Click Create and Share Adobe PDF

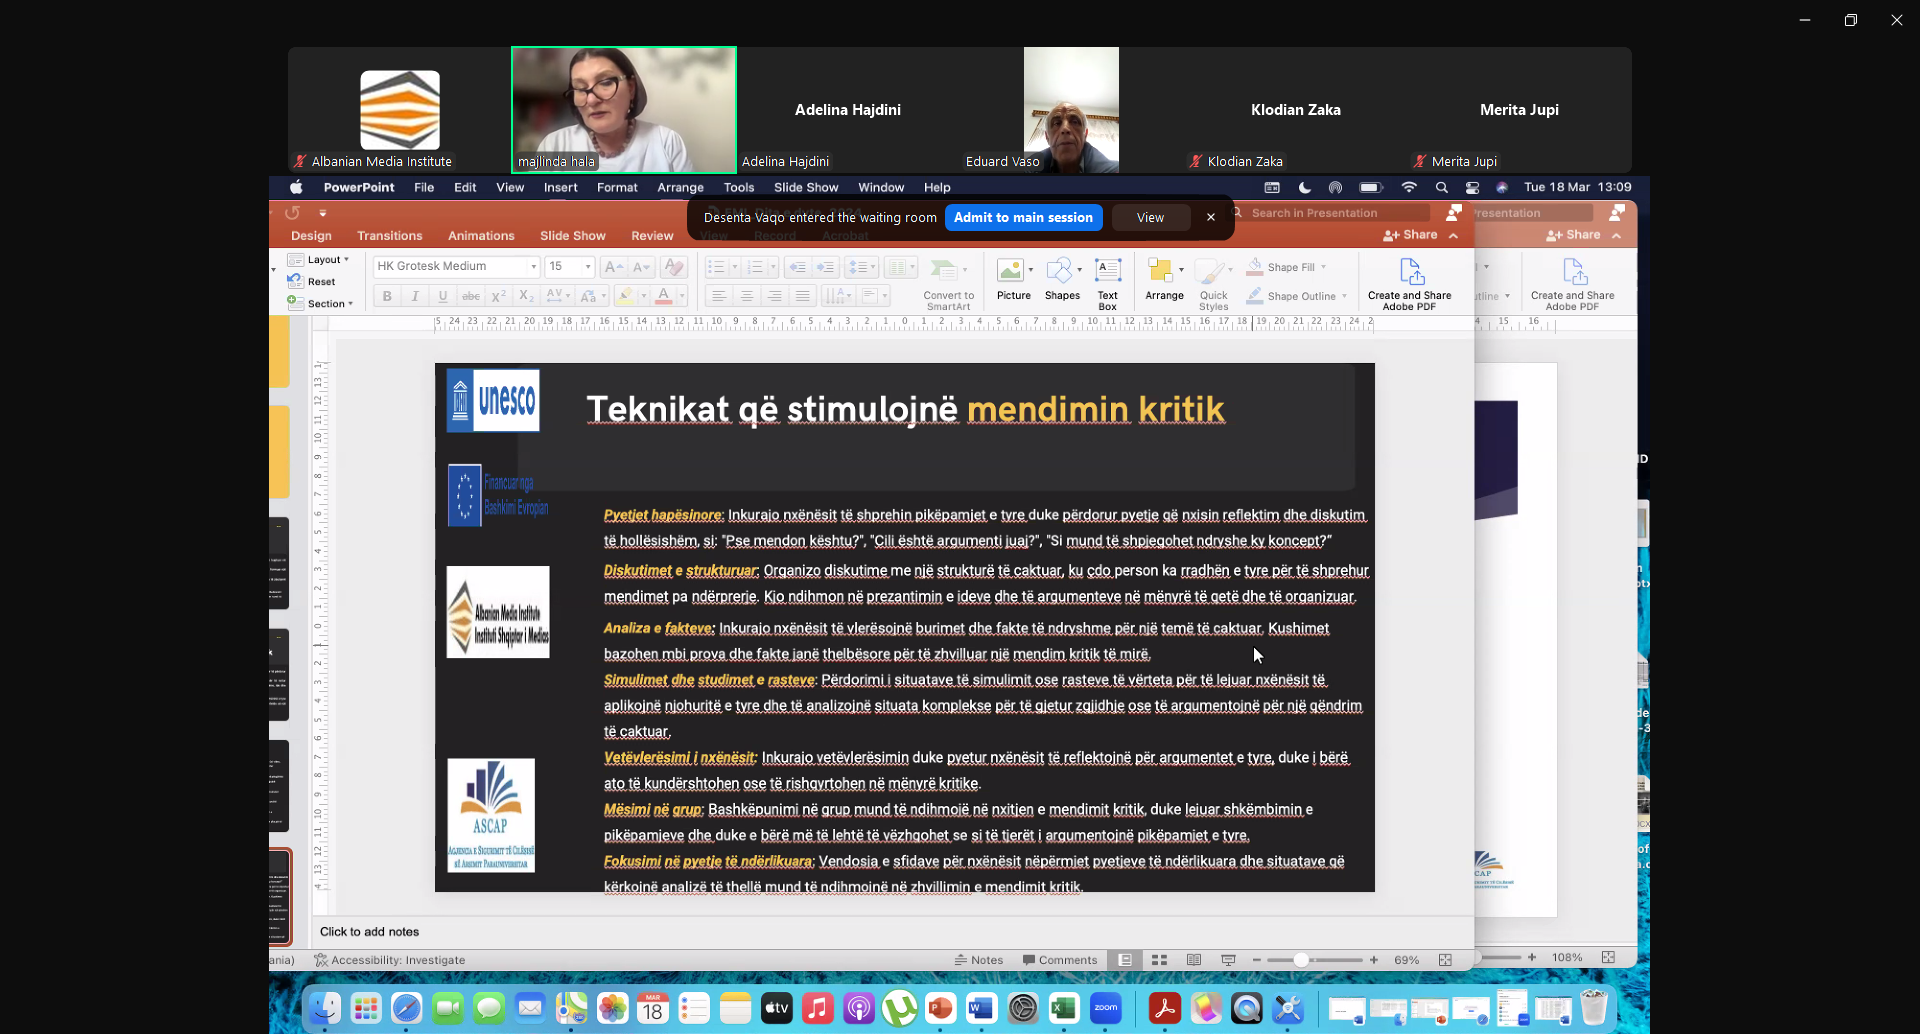(1409, 284)
